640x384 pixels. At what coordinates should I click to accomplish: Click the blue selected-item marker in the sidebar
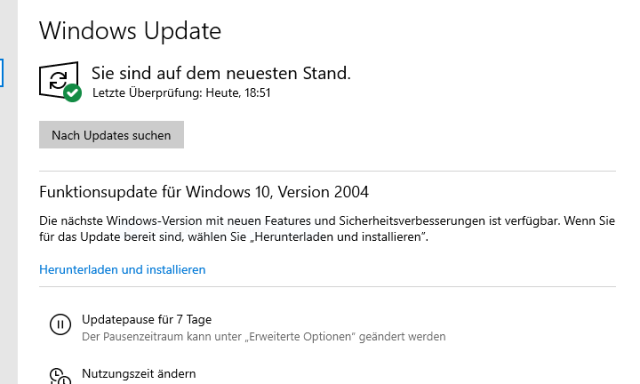2,73
